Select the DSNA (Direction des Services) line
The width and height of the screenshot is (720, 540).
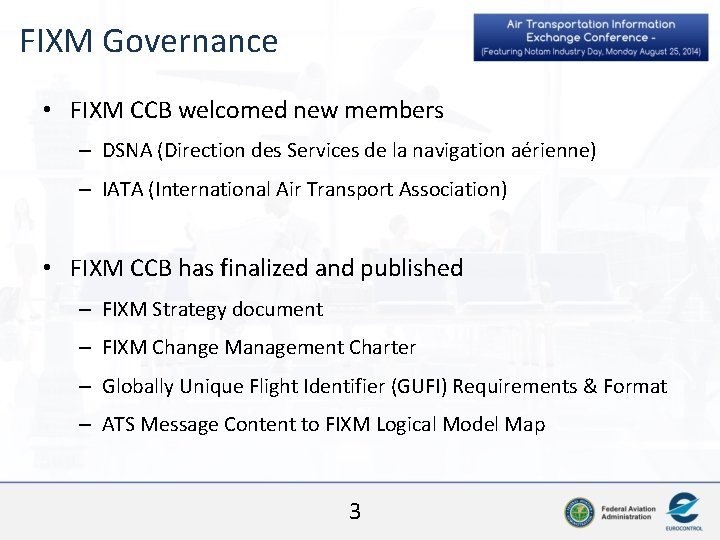pyautogui.click(x=349, y=150)
